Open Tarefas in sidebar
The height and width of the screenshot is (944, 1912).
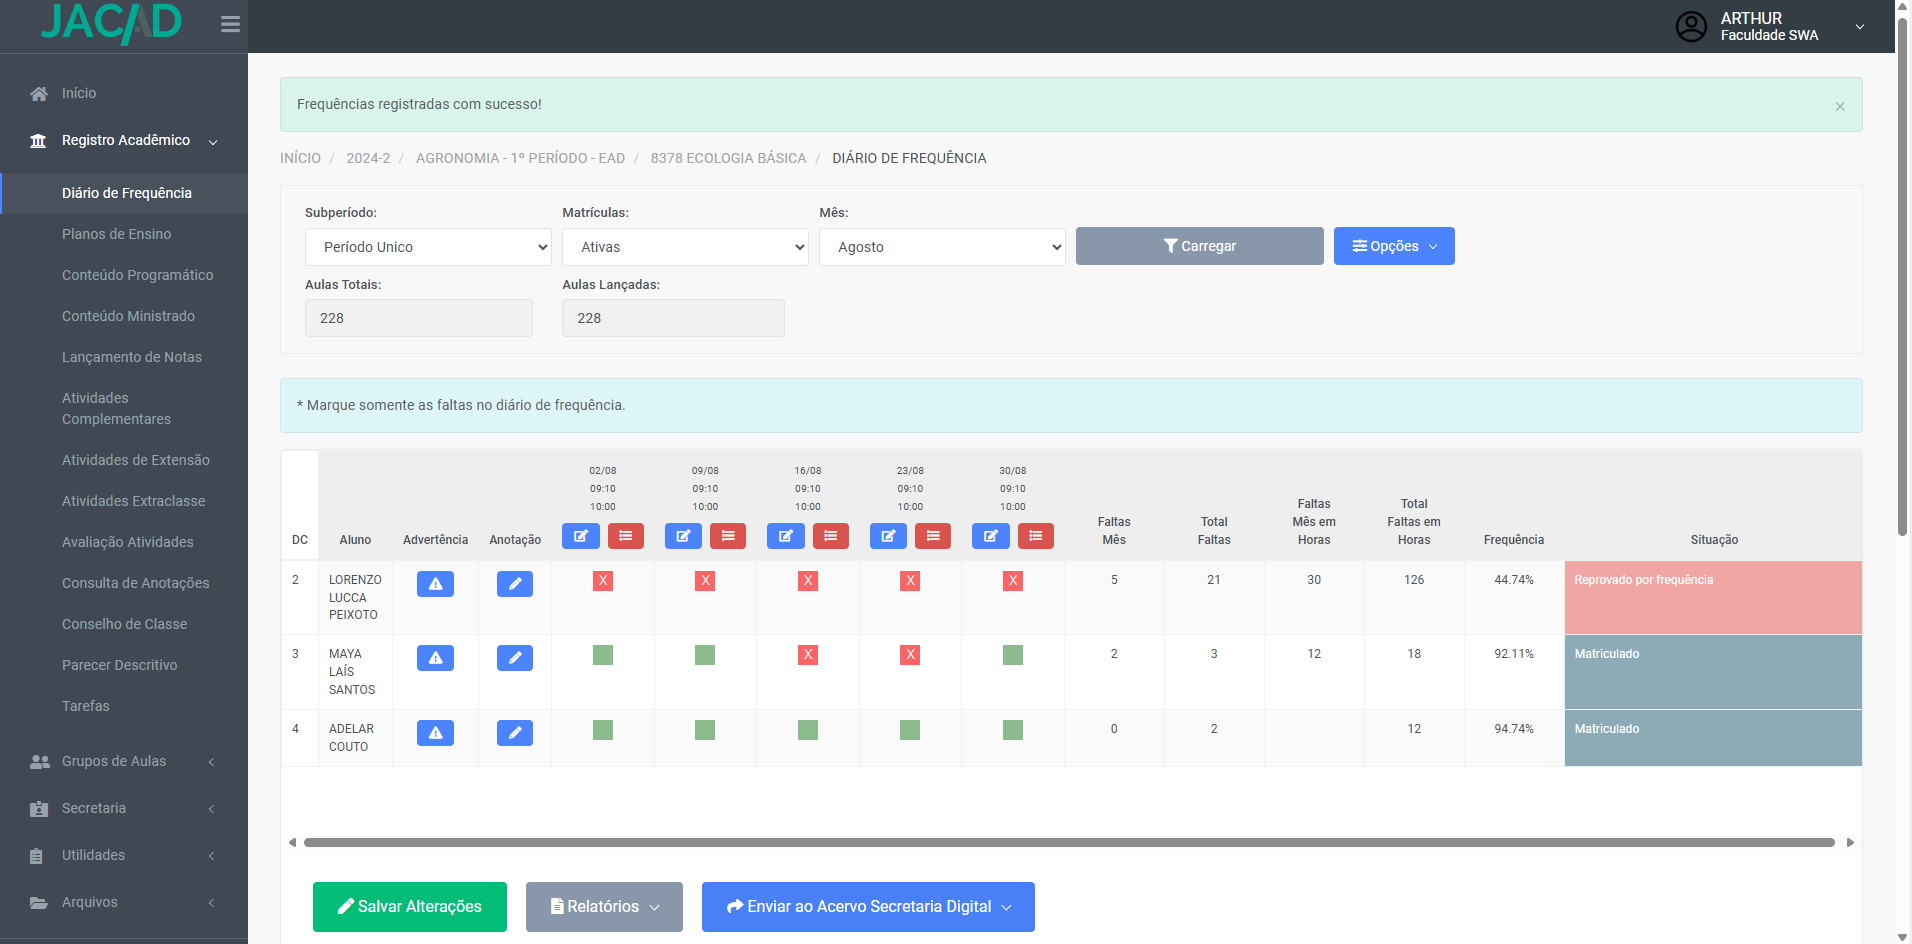(x=86, y=706)
